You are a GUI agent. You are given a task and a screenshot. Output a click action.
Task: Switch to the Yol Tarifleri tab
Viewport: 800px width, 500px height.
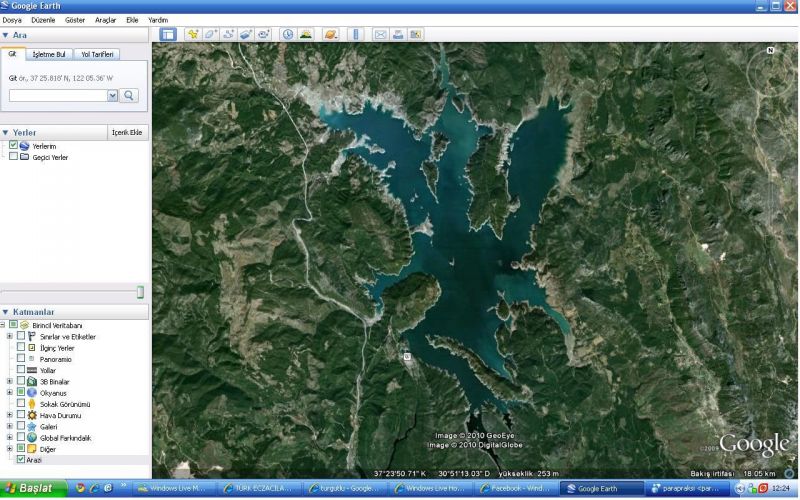tap(99, 54)
